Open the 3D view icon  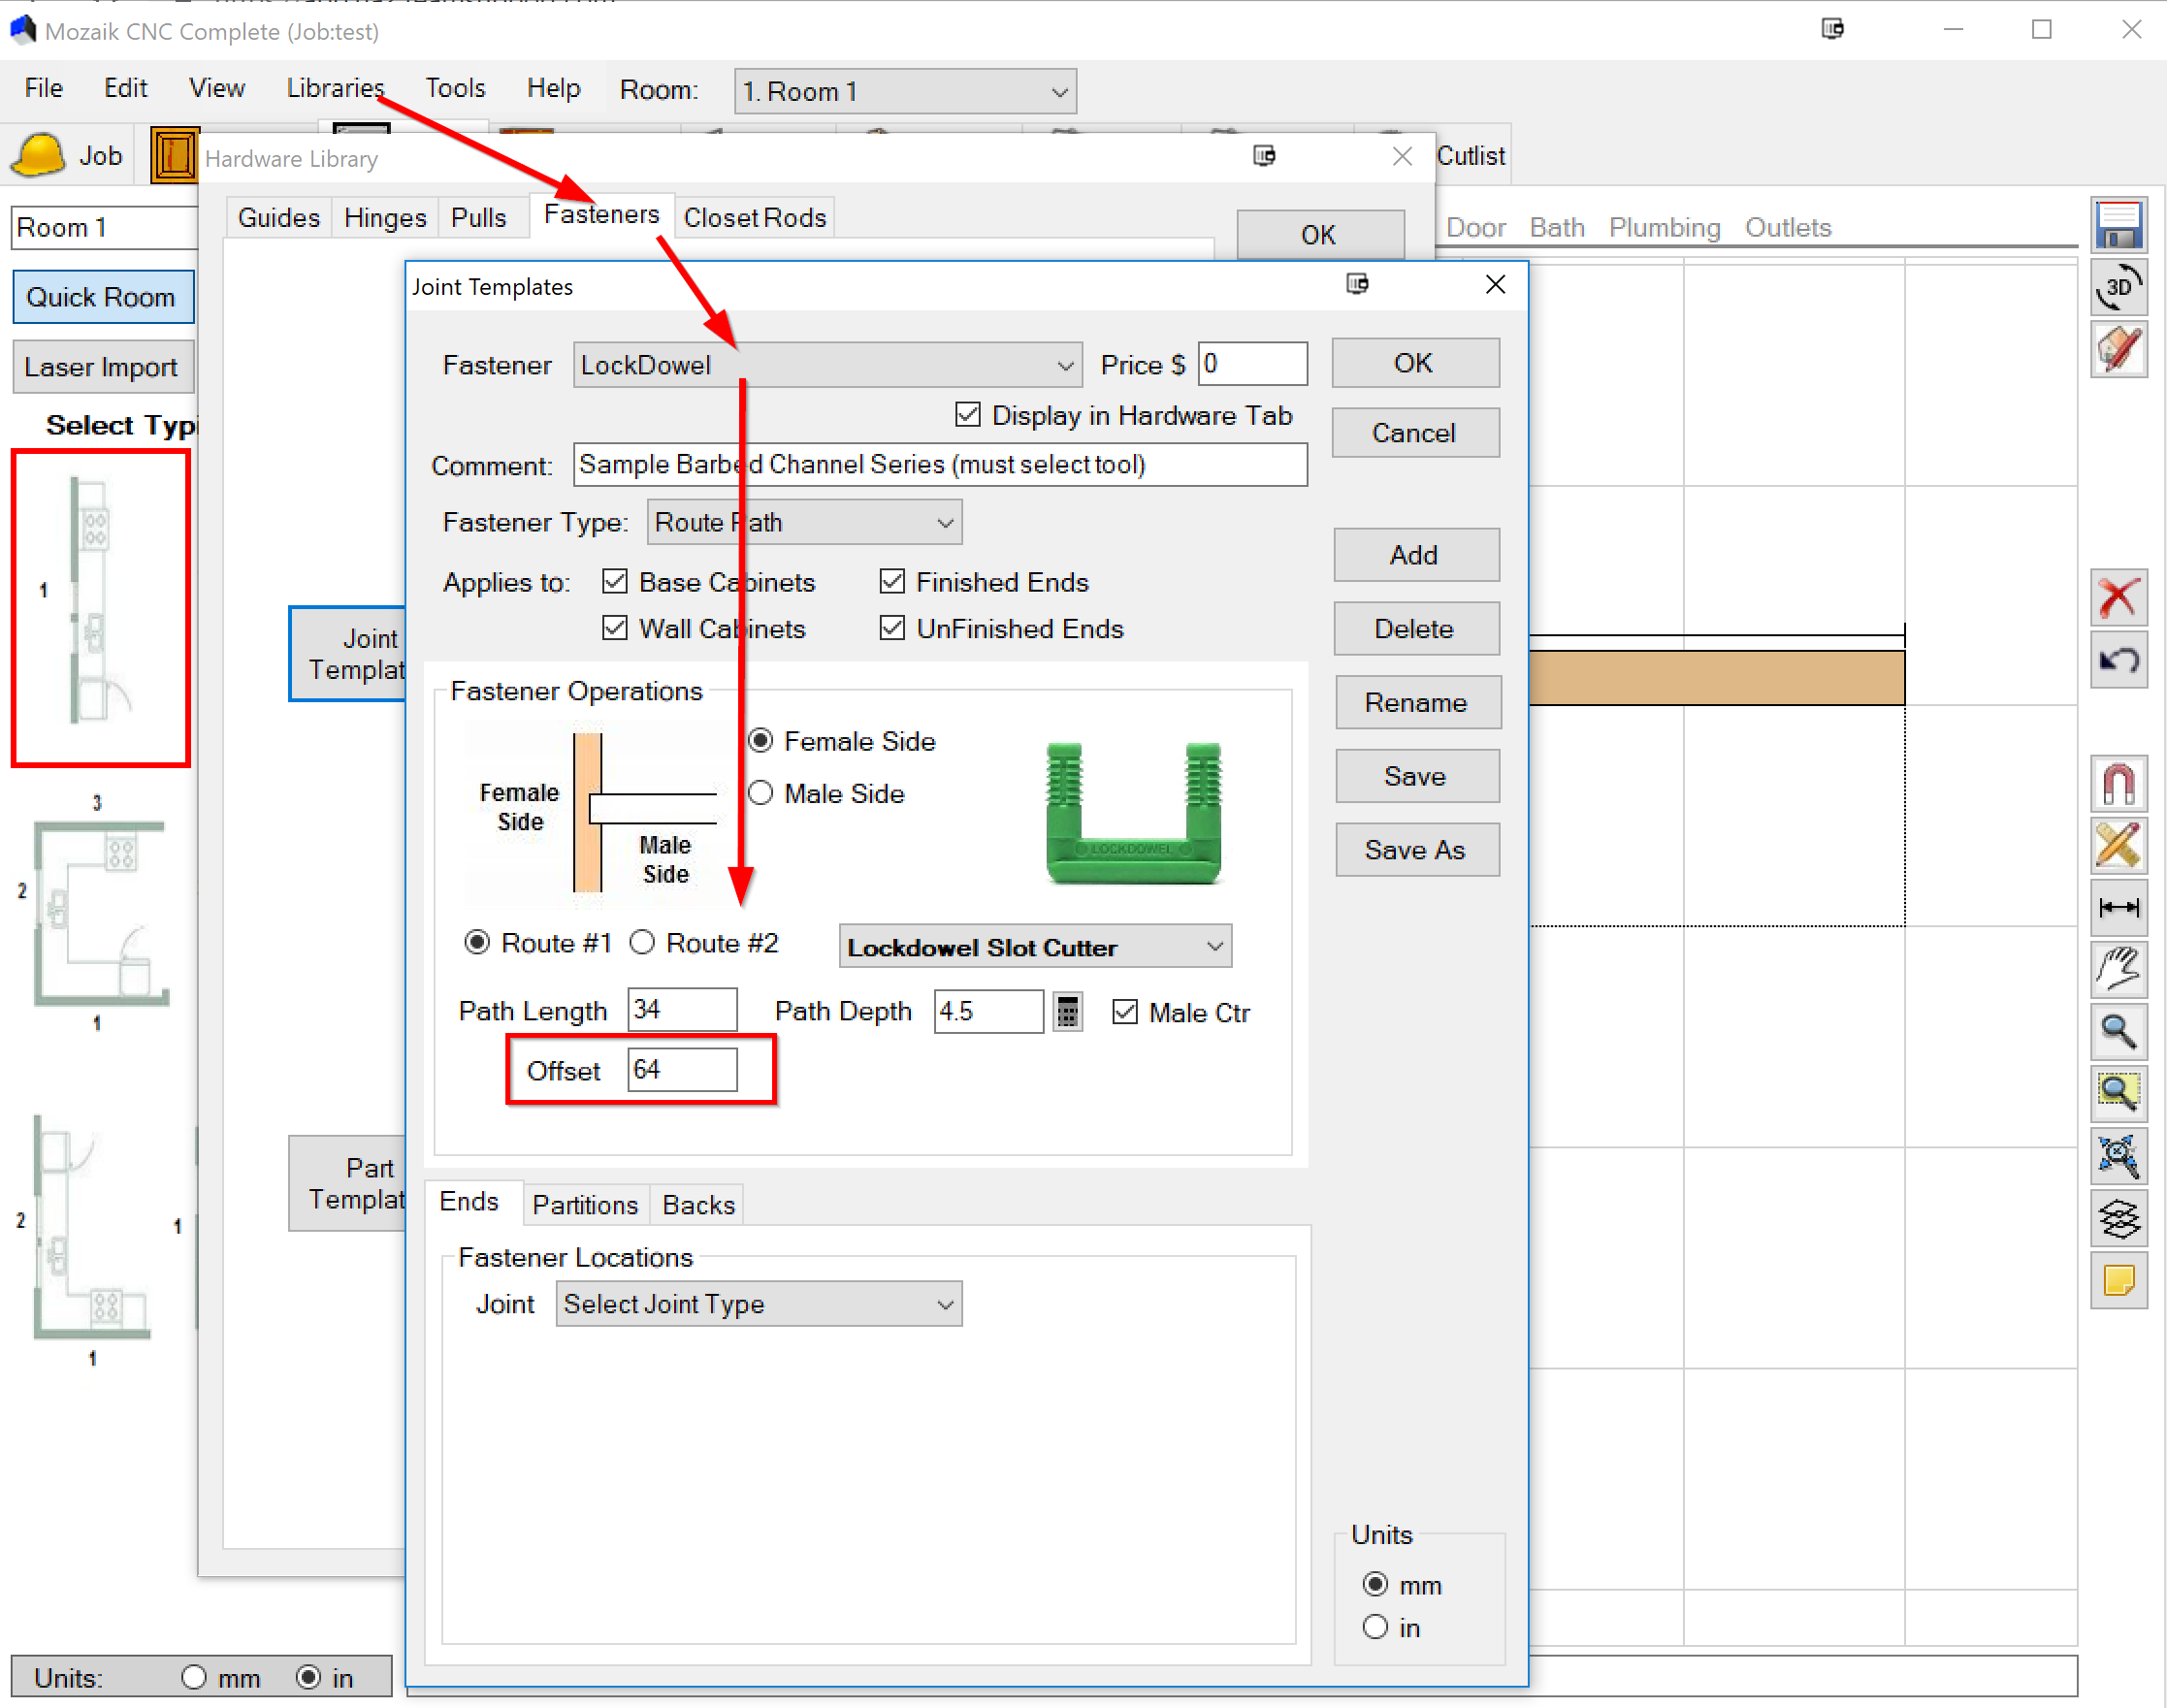tap(2118, 289)
